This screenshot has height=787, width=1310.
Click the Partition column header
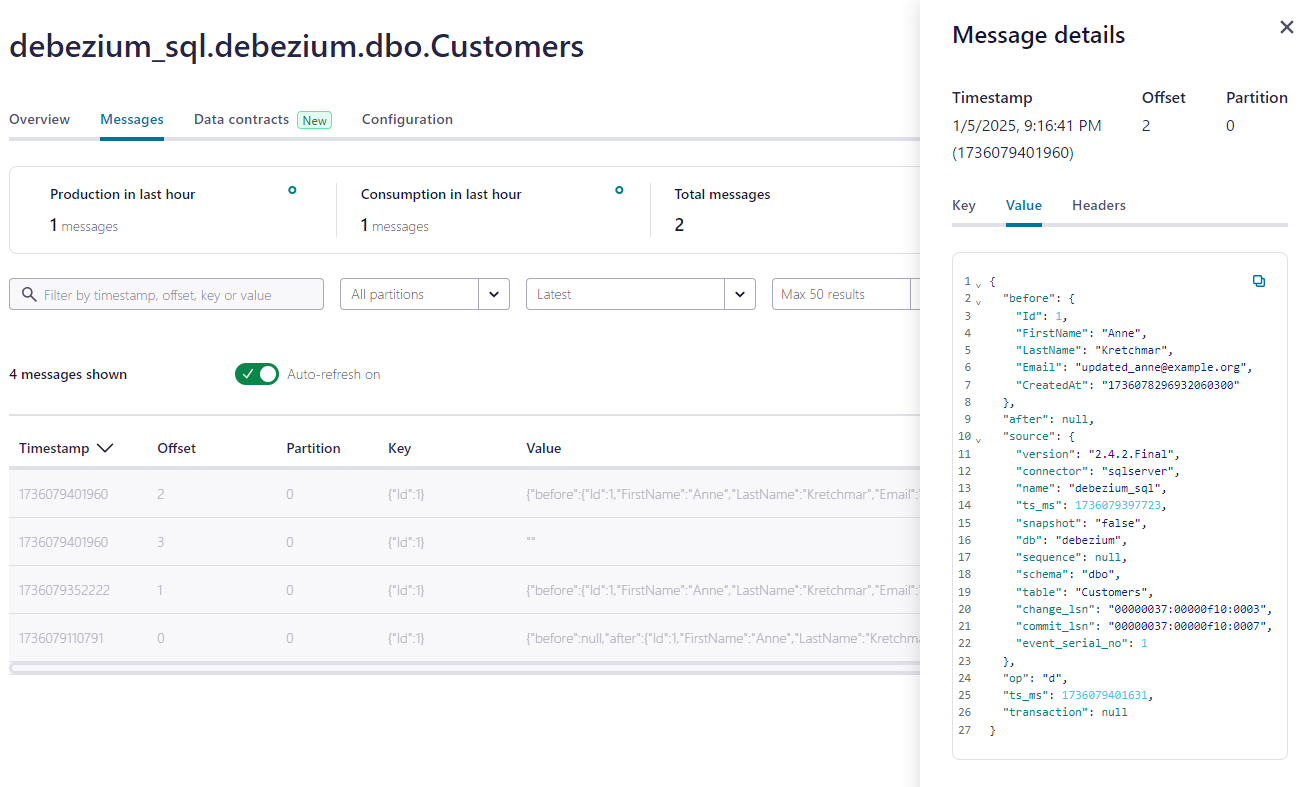click(314, 448)
